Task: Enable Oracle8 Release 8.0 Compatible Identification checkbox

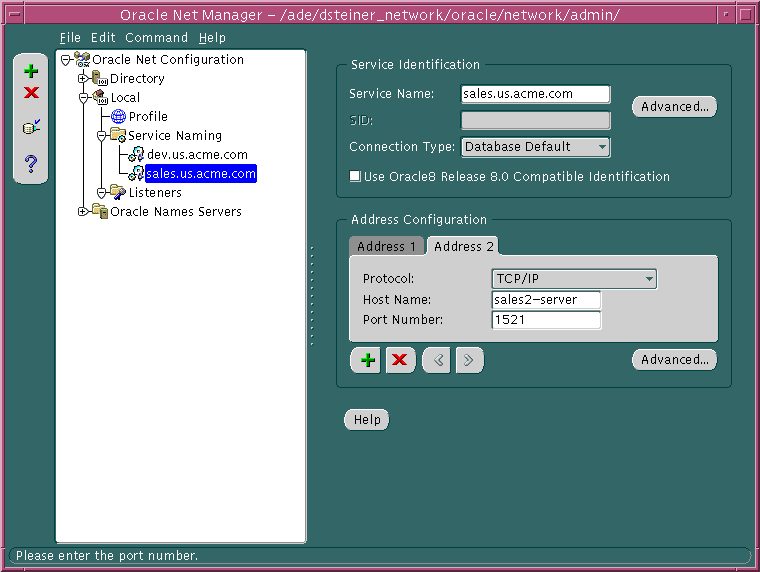Action: pos(355,177)
